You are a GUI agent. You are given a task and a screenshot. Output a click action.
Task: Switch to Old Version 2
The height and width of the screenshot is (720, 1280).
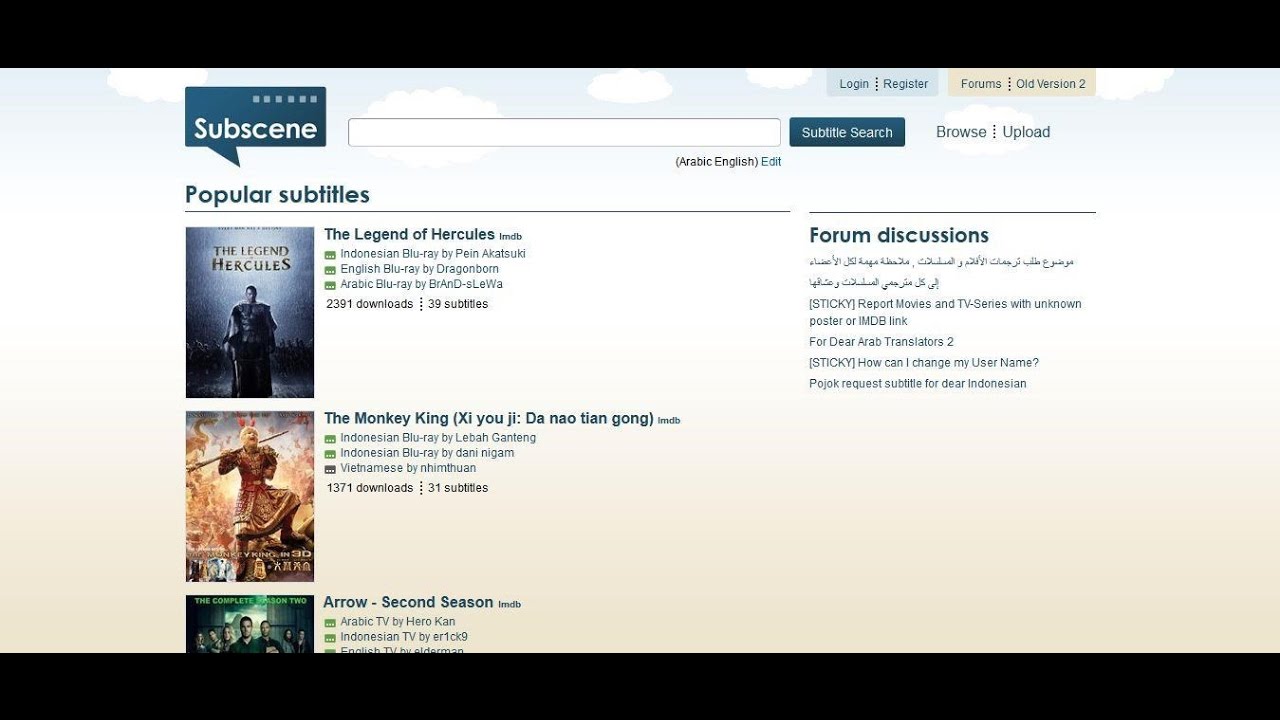[x=1051, y=84]
